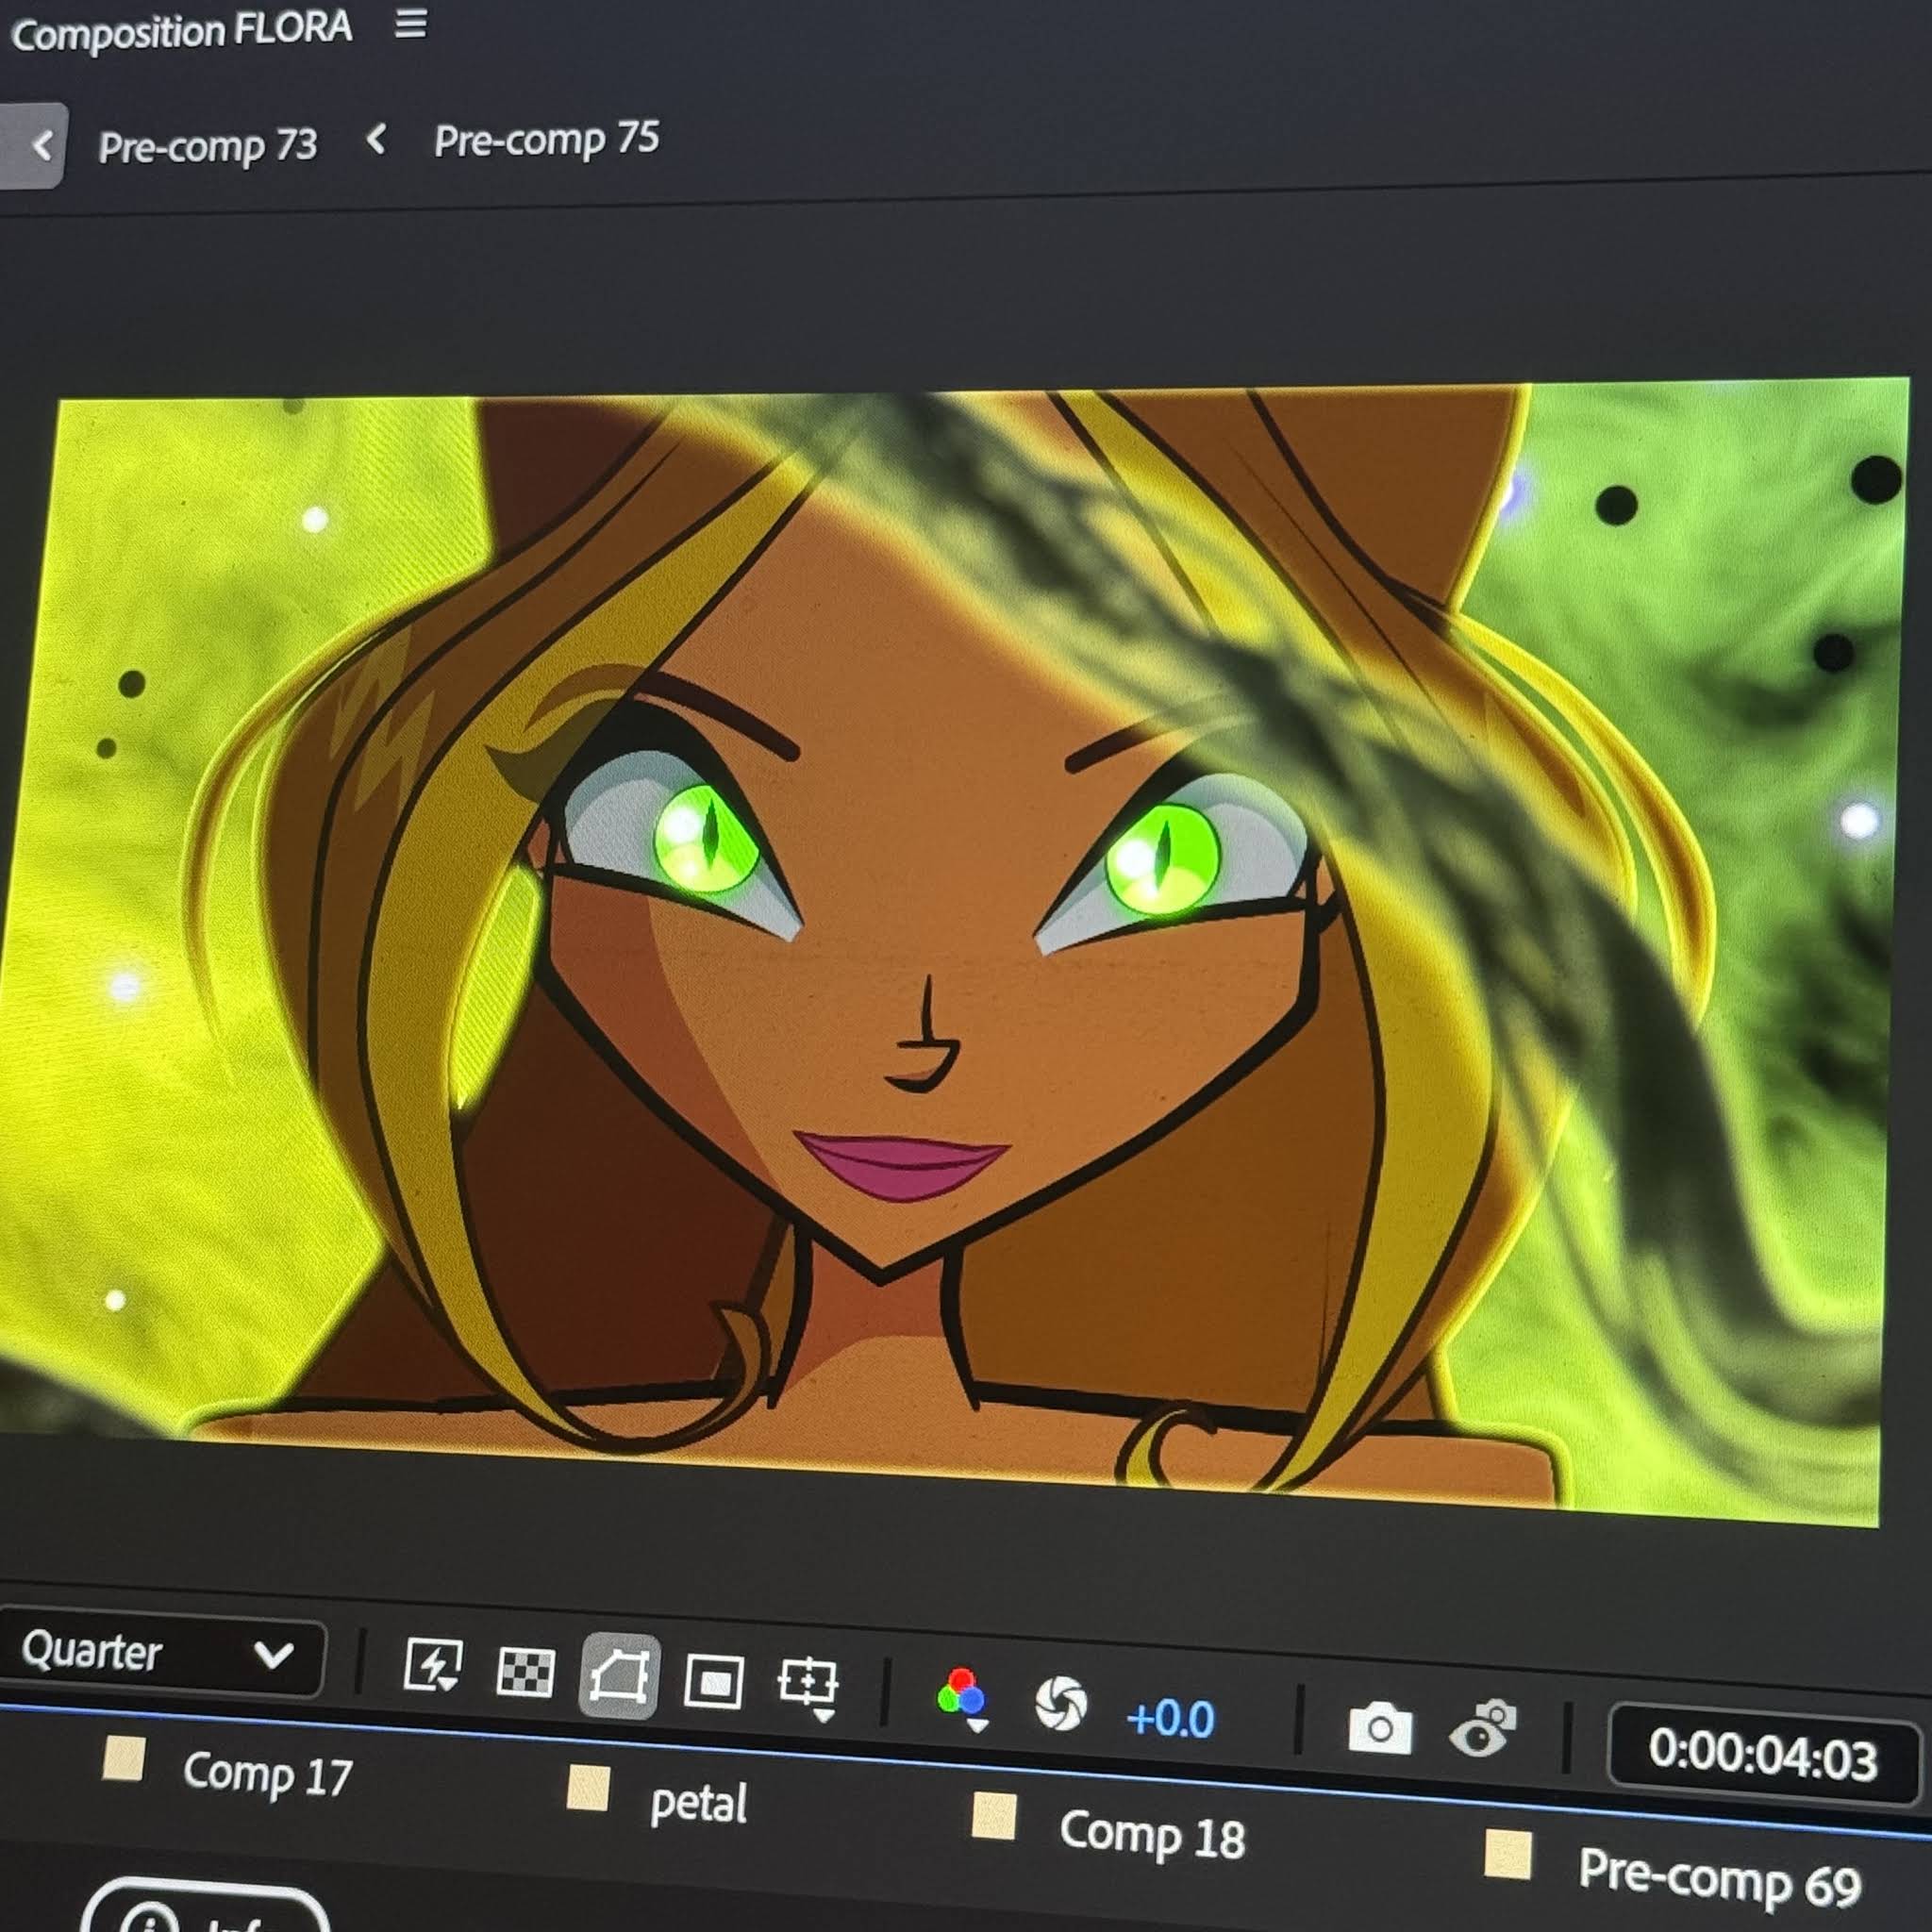Switch to the Comp 17 tab
The width and height of the screenshot is (1932, 1932).
[267, 1775]
